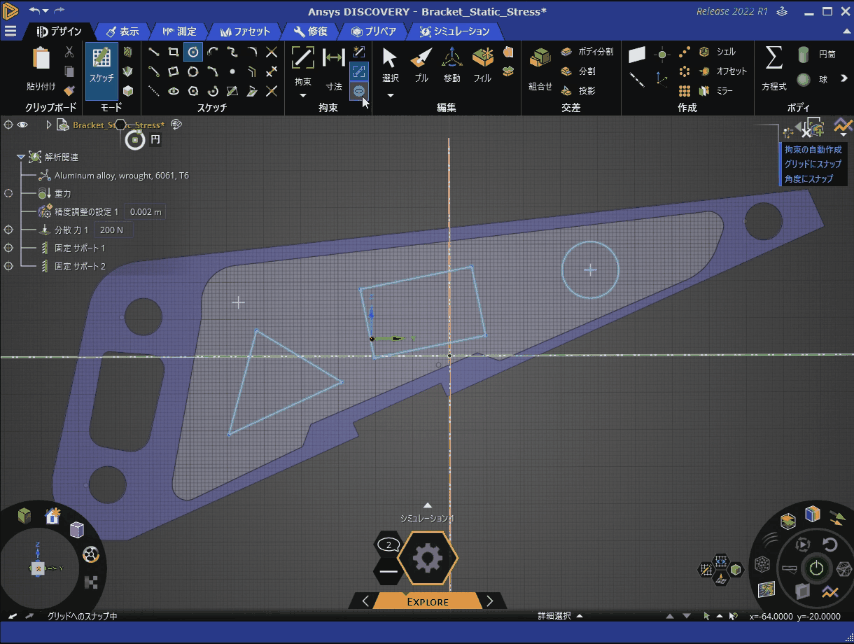
Task: Toggle the circle next to 重力
Action: click(8, 193)
